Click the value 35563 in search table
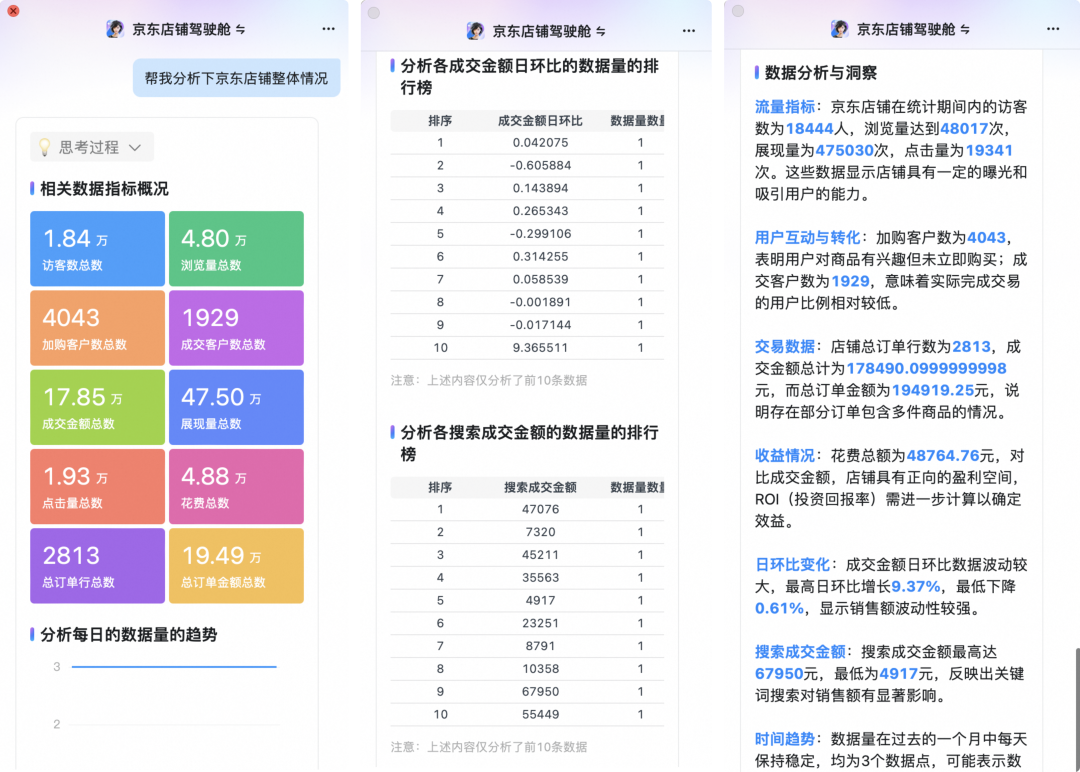 540,577
